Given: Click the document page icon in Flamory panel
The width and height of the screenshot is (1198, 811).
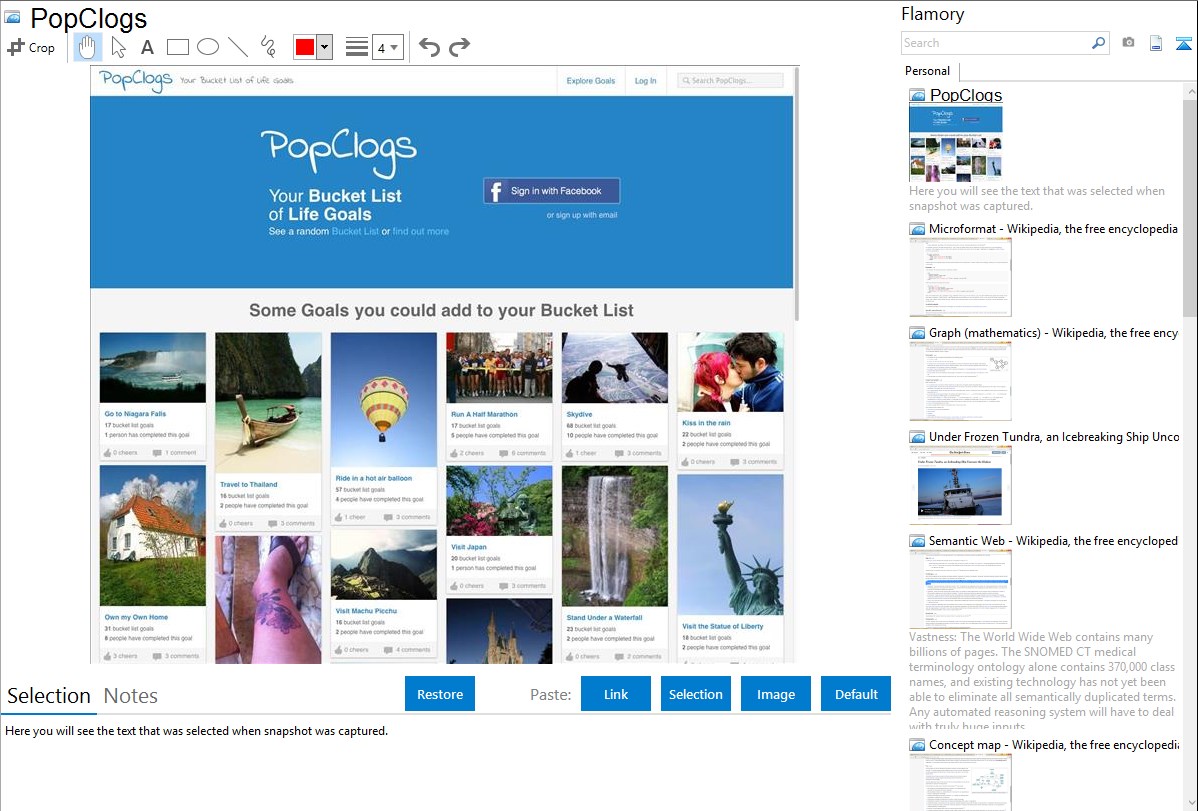Looking at the screenshot, I should [x=1156, y=44].
